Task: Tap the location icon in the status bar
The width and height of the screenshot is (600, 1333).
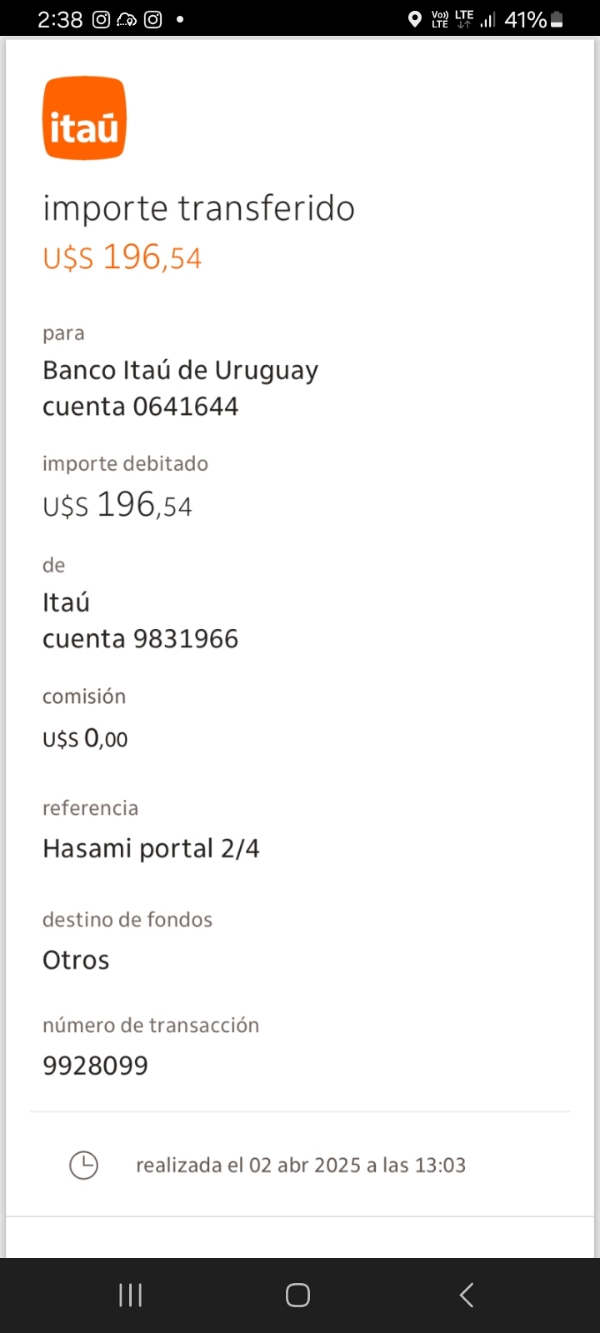Action: coord(415,20)
